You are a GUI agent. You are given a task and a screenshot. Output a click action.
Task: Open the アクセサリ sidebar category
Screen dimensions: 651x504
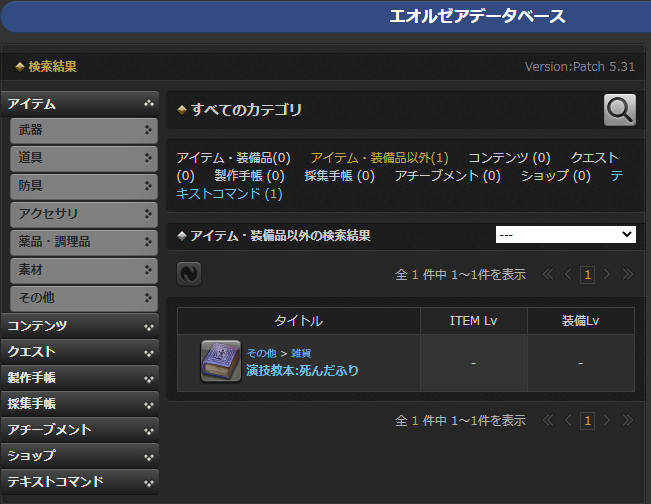coord(84,214)
